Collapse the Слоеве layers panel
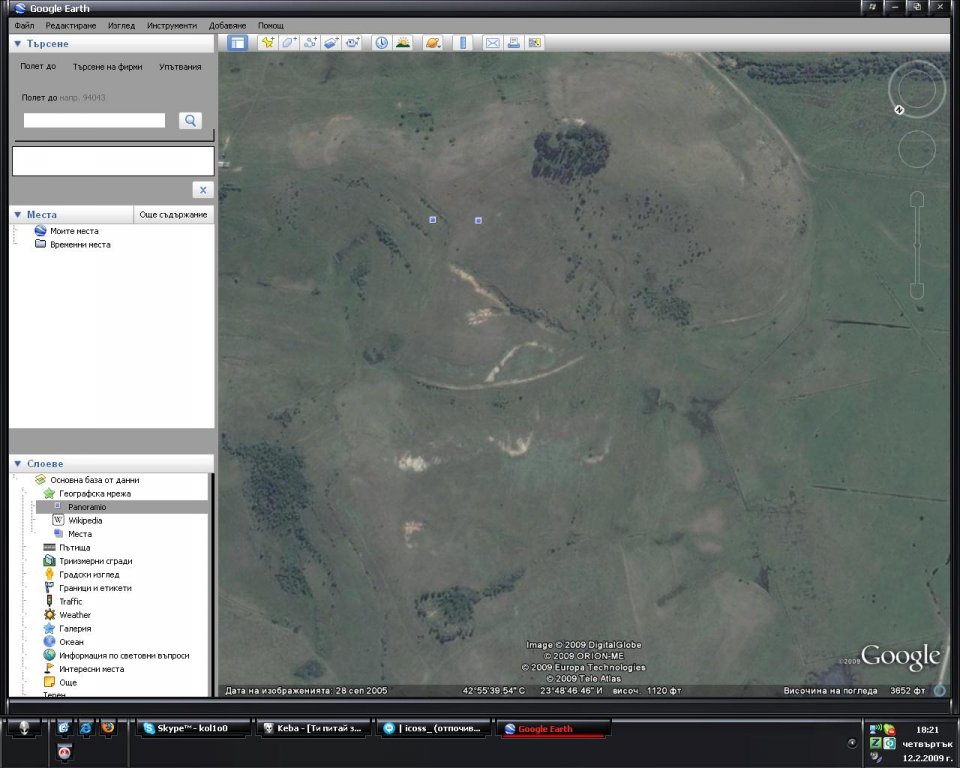960x768 pixels. pos(17,464)
